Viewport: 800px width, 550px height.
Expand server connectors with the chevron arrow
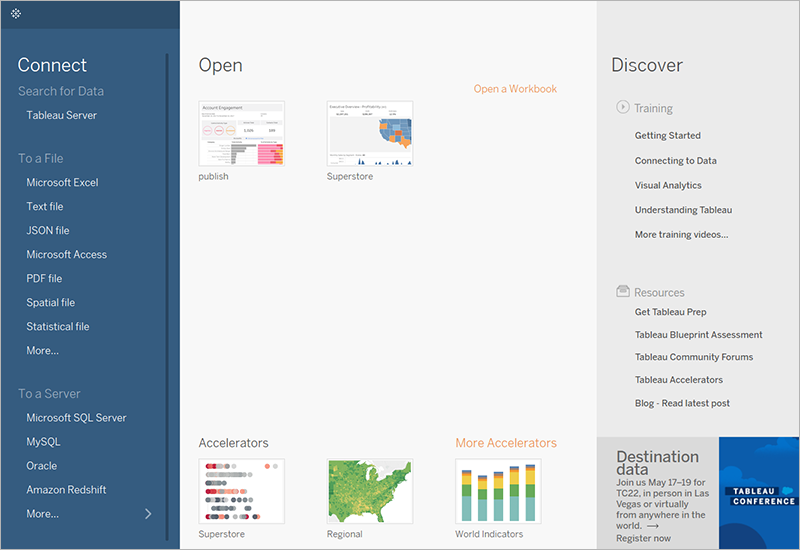coord(148,514)
